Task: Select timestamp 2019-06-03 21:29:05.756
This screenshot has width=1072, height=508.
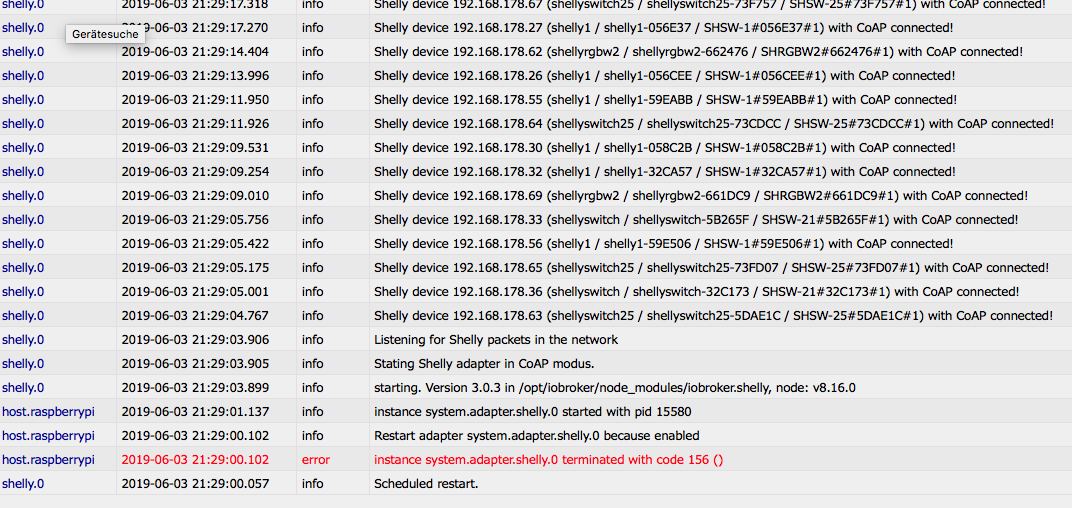Action: [196, 219]
